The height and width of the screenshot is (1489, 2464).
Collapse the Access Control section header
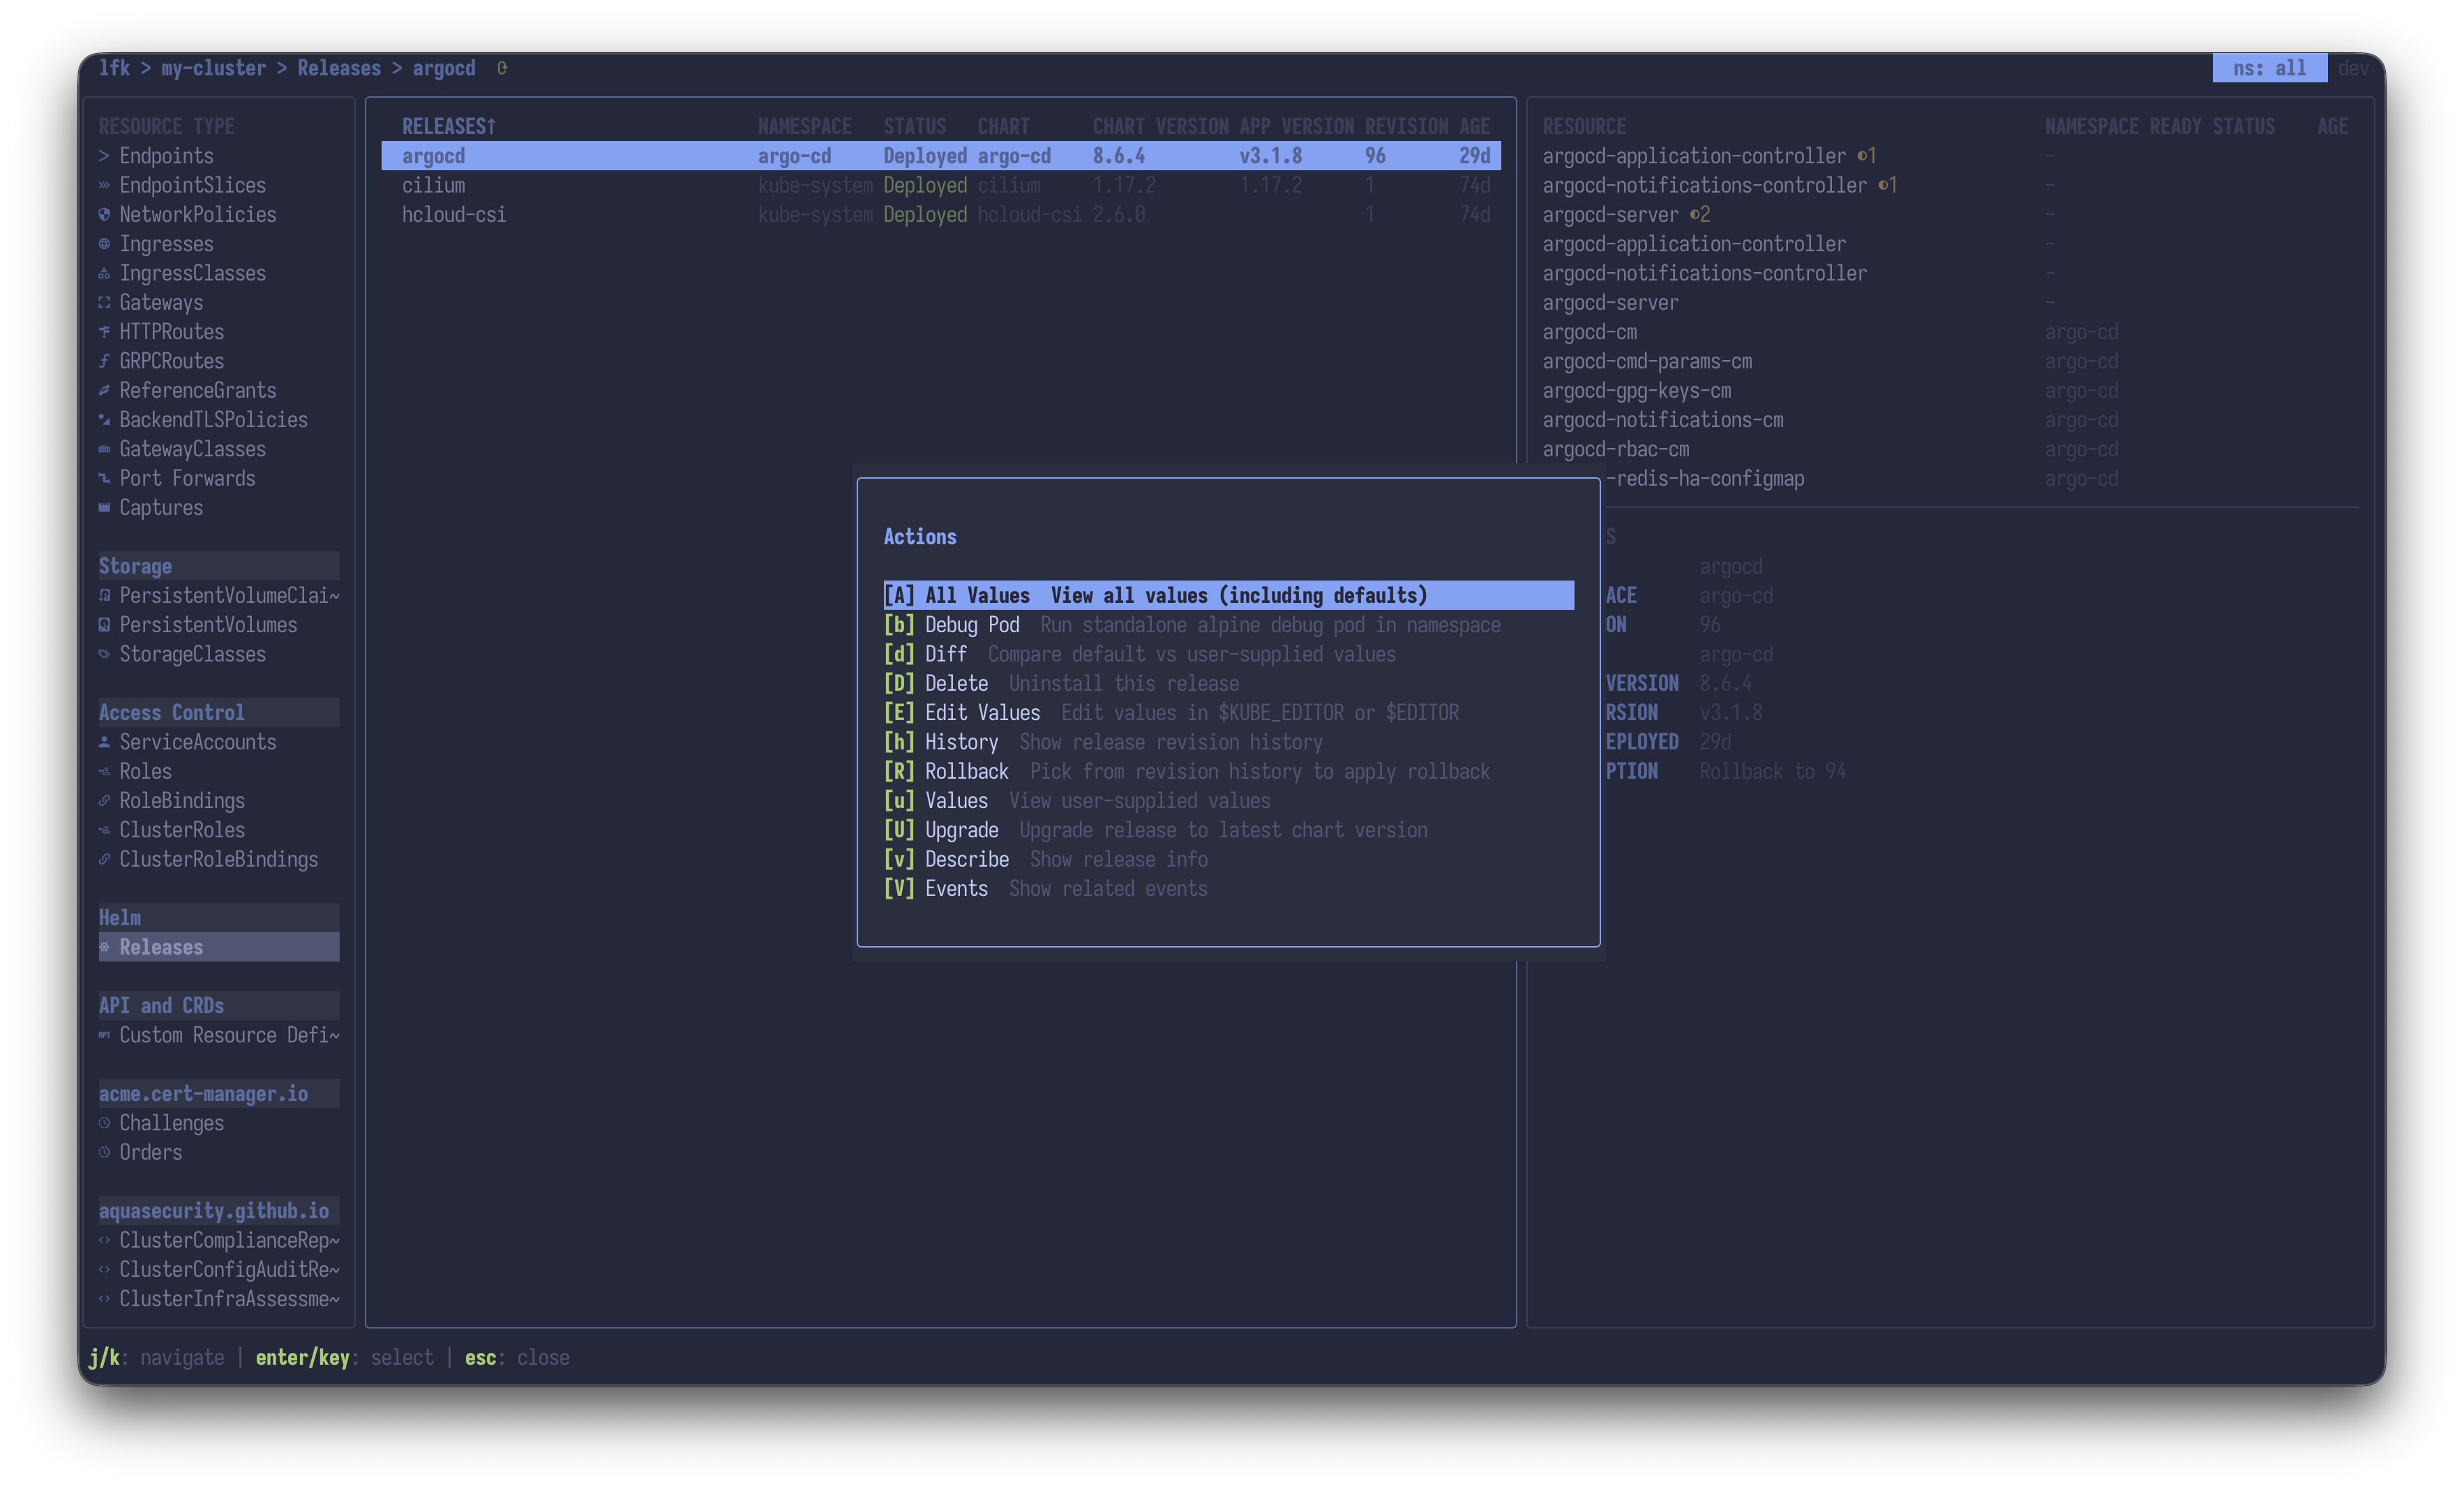tap(218, 713)
